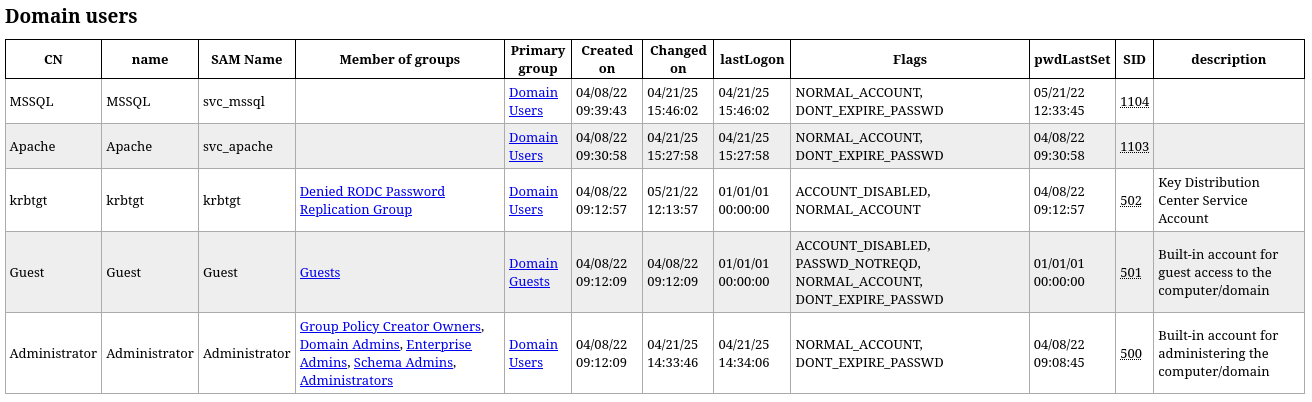Click SID 501 abbreviation
Image resolution: width=1312 pixels, height=402 pixels.
1131,272
